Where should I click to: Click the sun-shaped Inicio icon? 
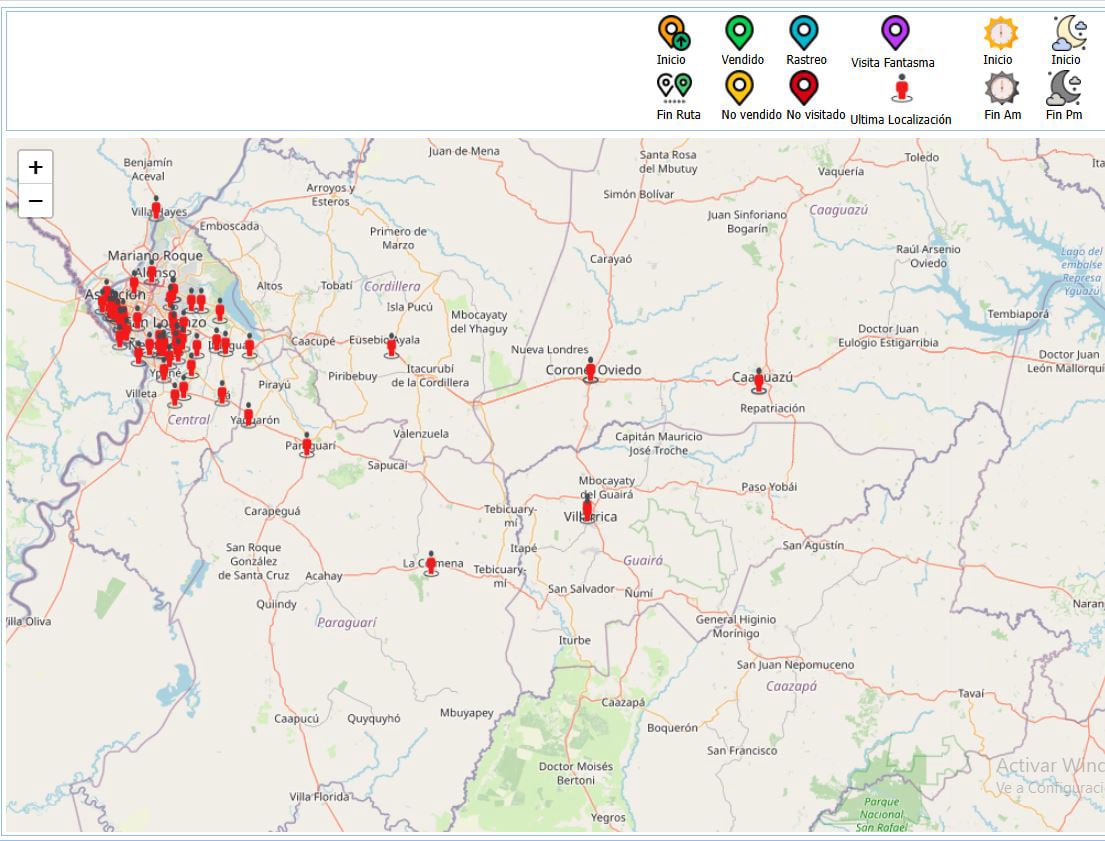(999, 33)
